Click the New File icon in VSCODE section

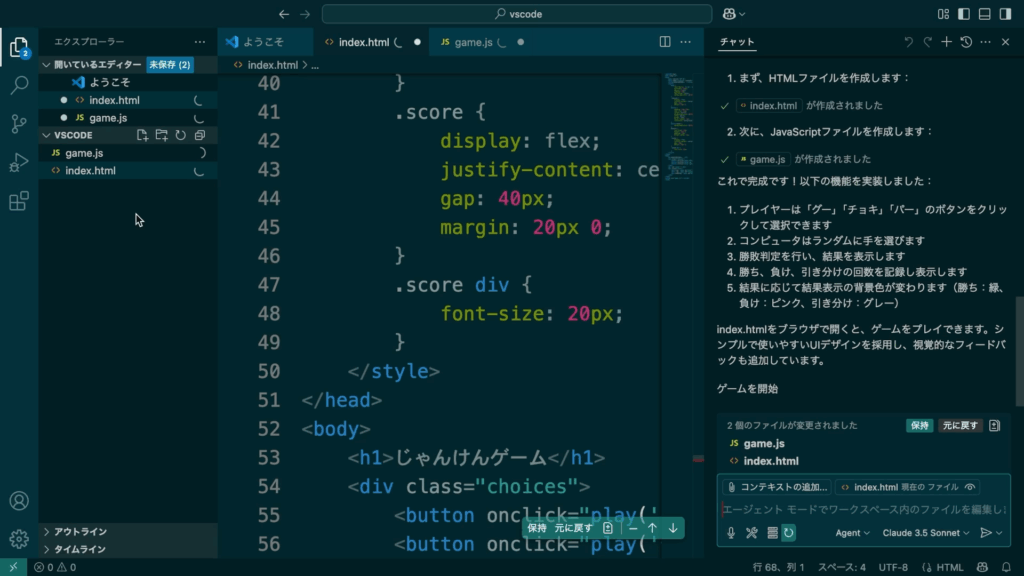(143, 135)
